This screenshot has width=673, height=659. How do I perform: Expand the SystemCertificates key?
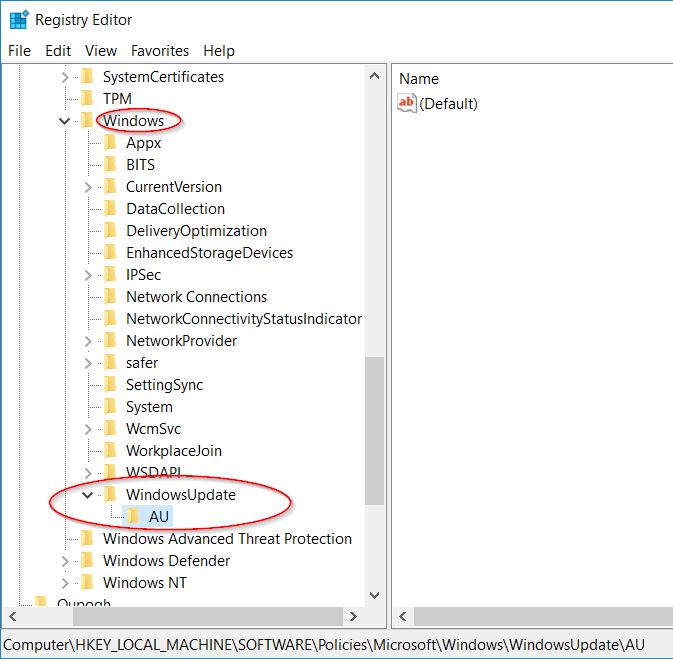tap(65, 77)
